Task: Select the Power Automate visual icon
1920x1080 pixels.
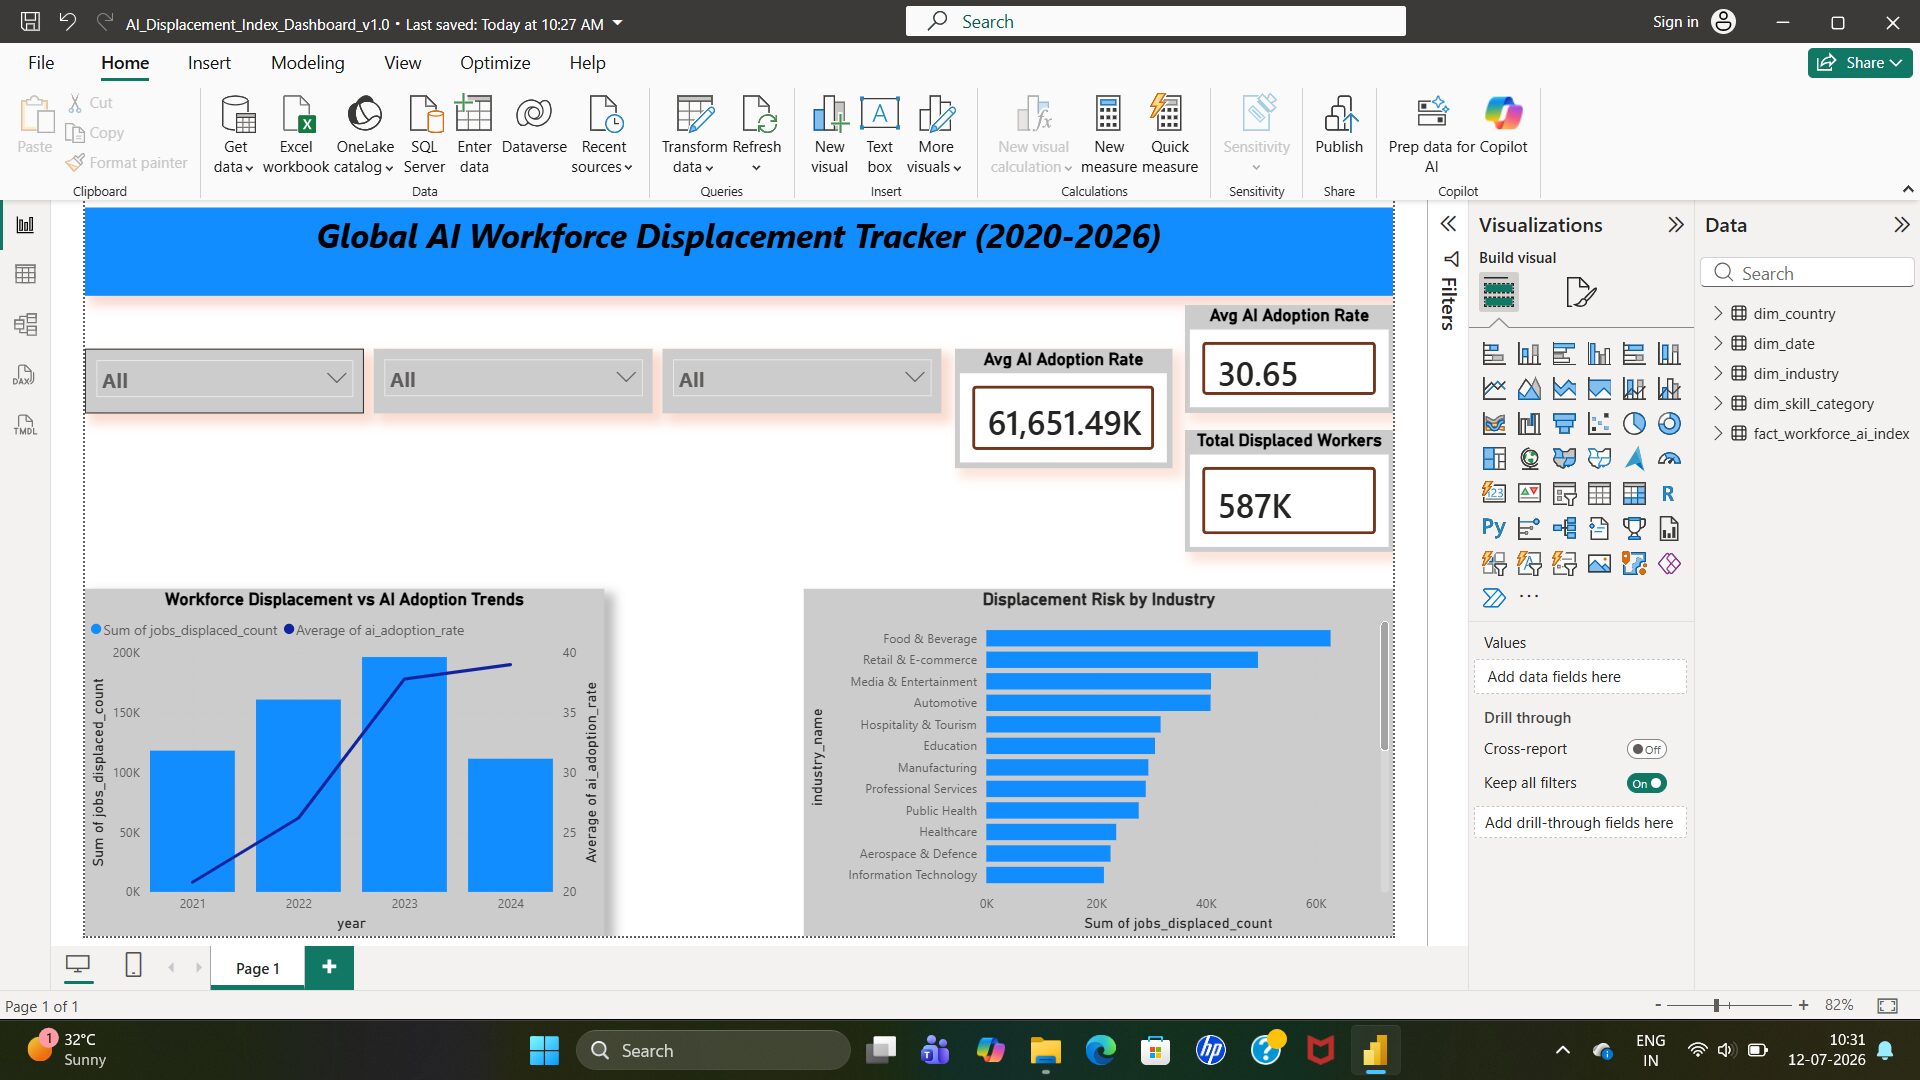Action: pyautogui.click(x=1494, y=598)
